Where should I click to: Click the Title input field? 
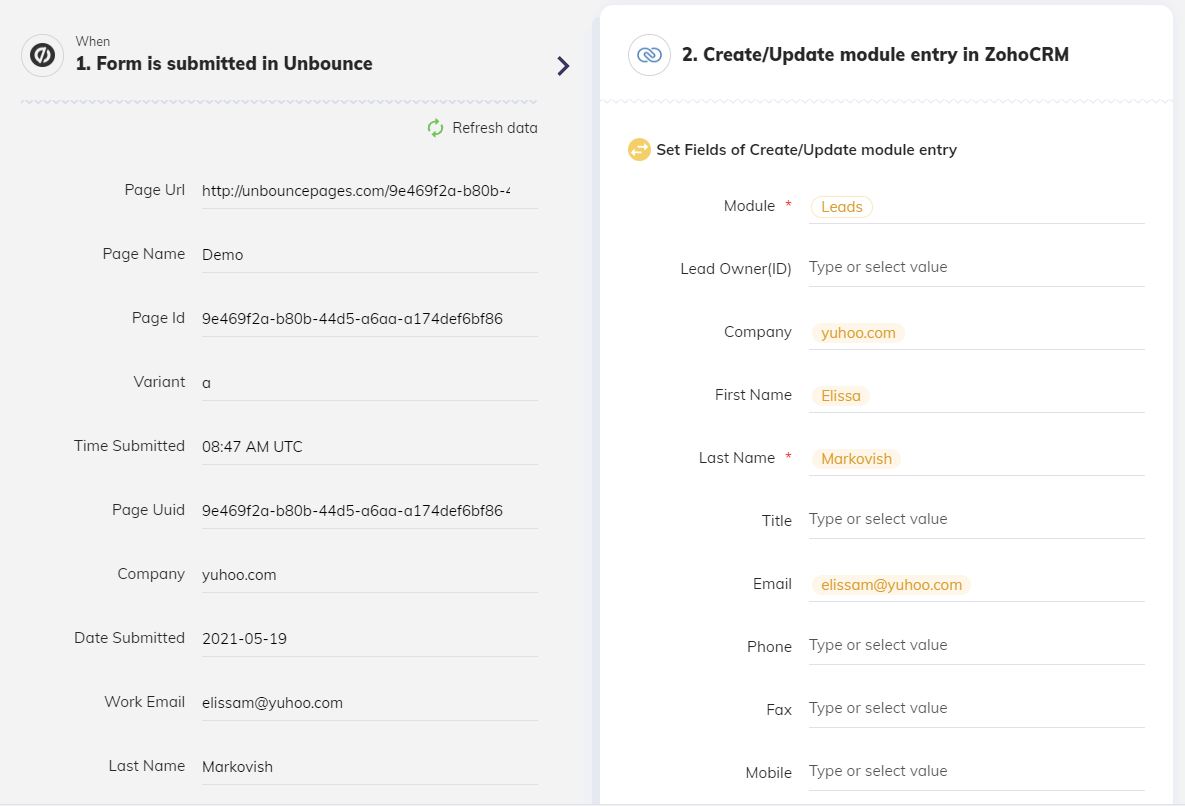(x=976, y=520)
